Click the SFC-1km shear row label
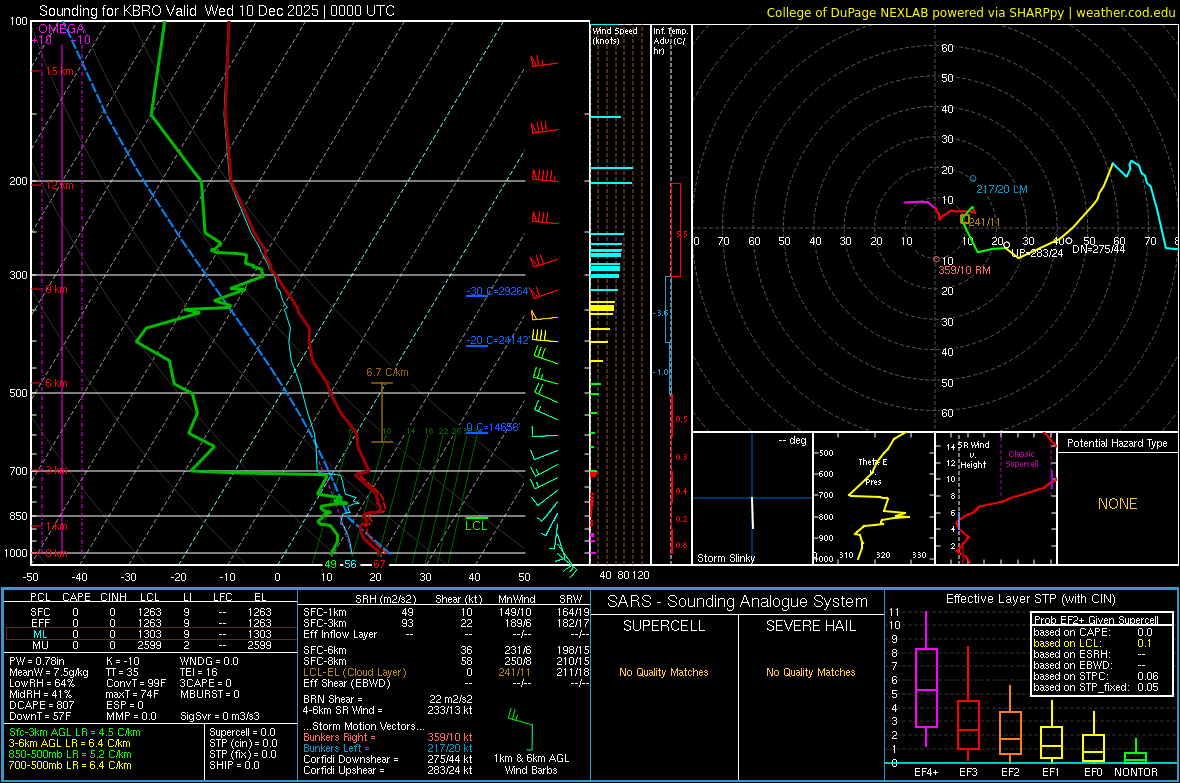 325,612
